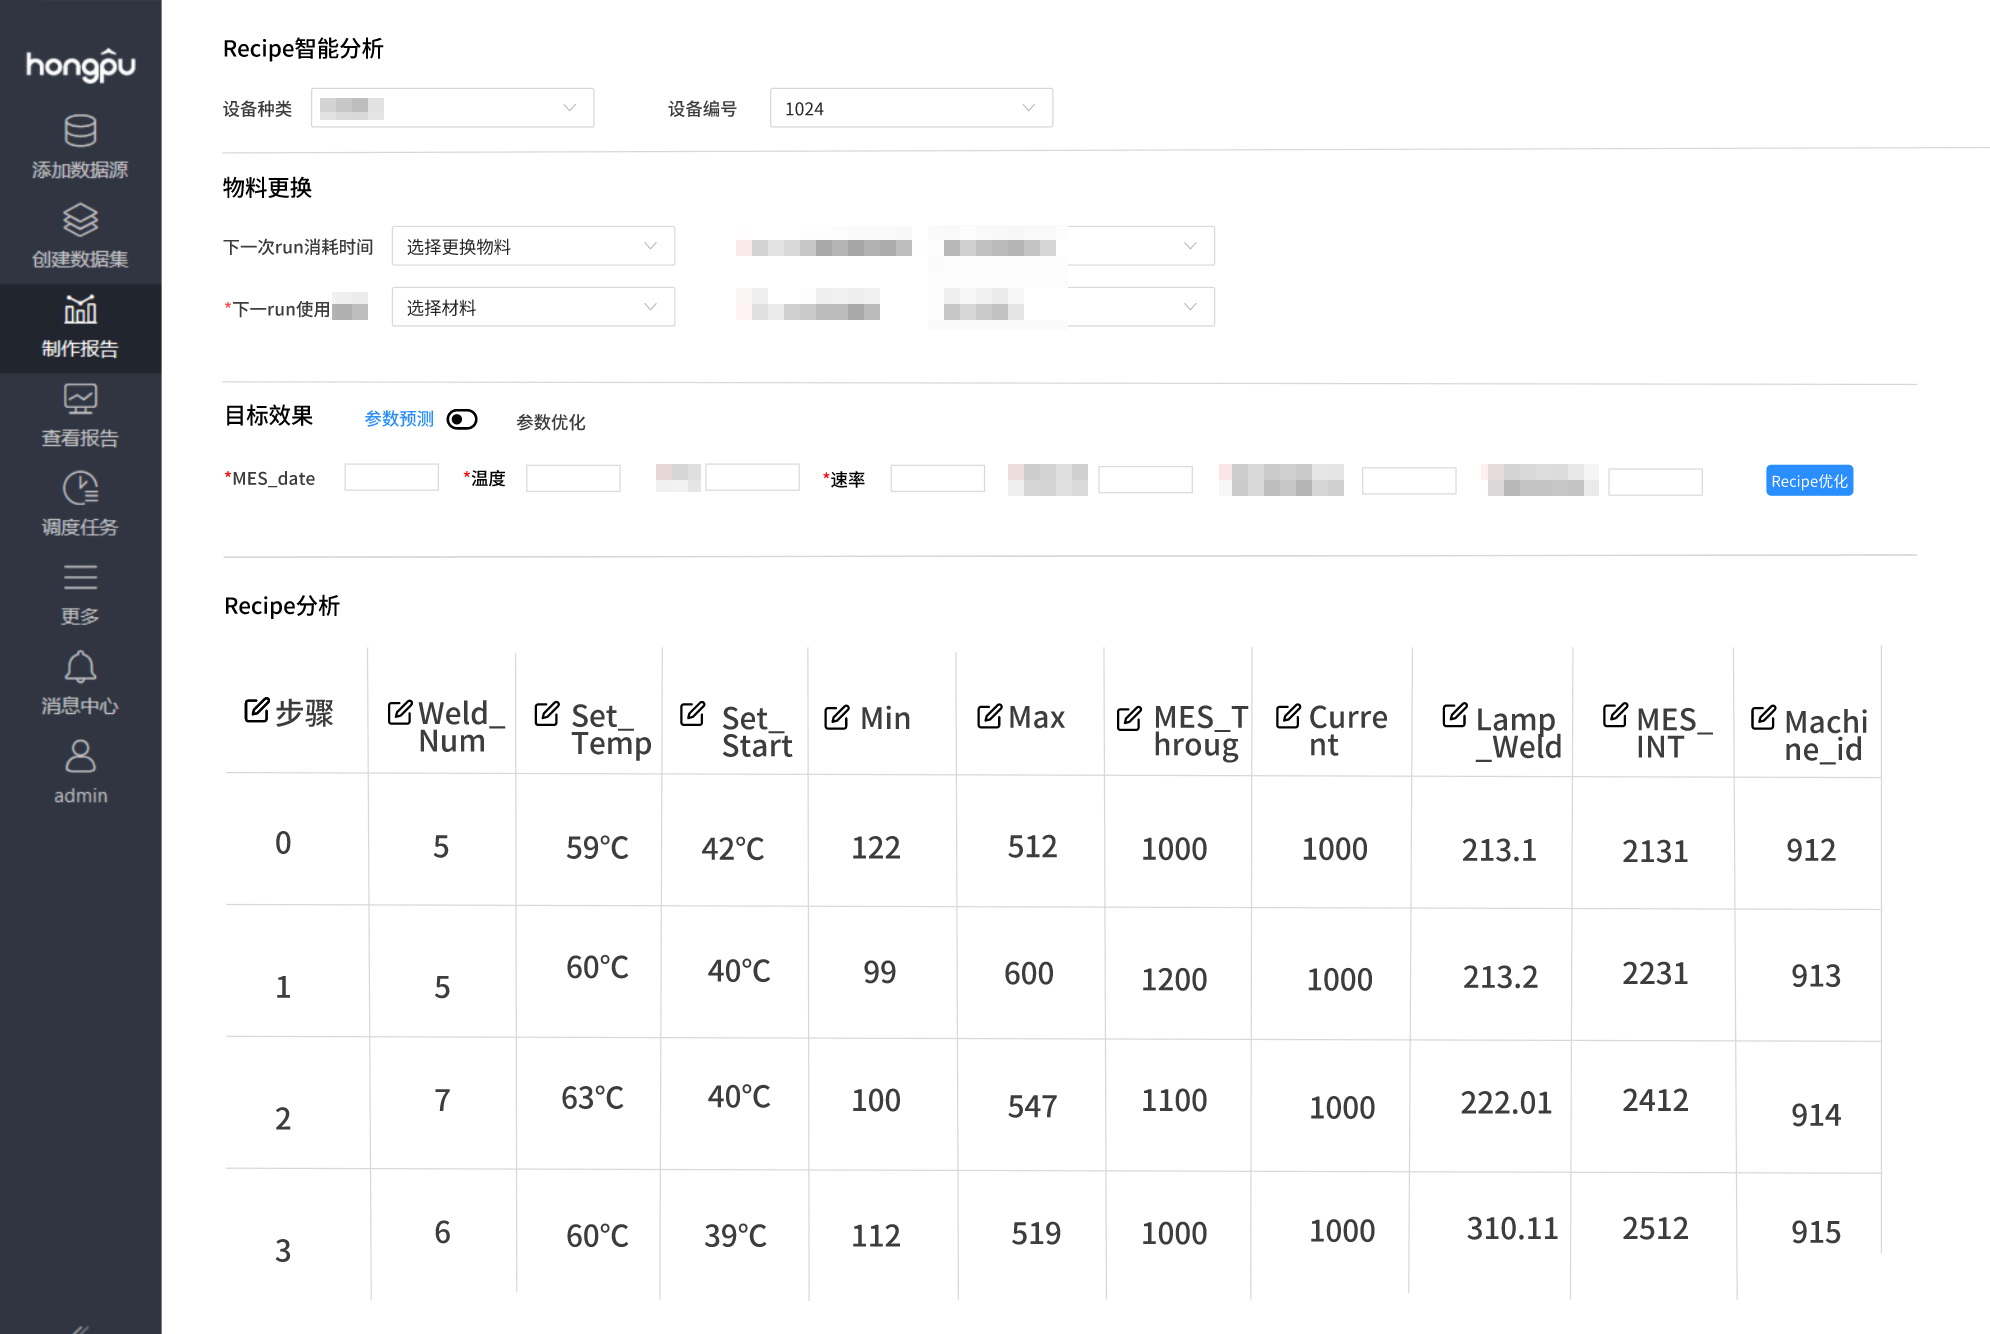
Task: Click the 创建数据集 layers icon
Action: [80, 221]
